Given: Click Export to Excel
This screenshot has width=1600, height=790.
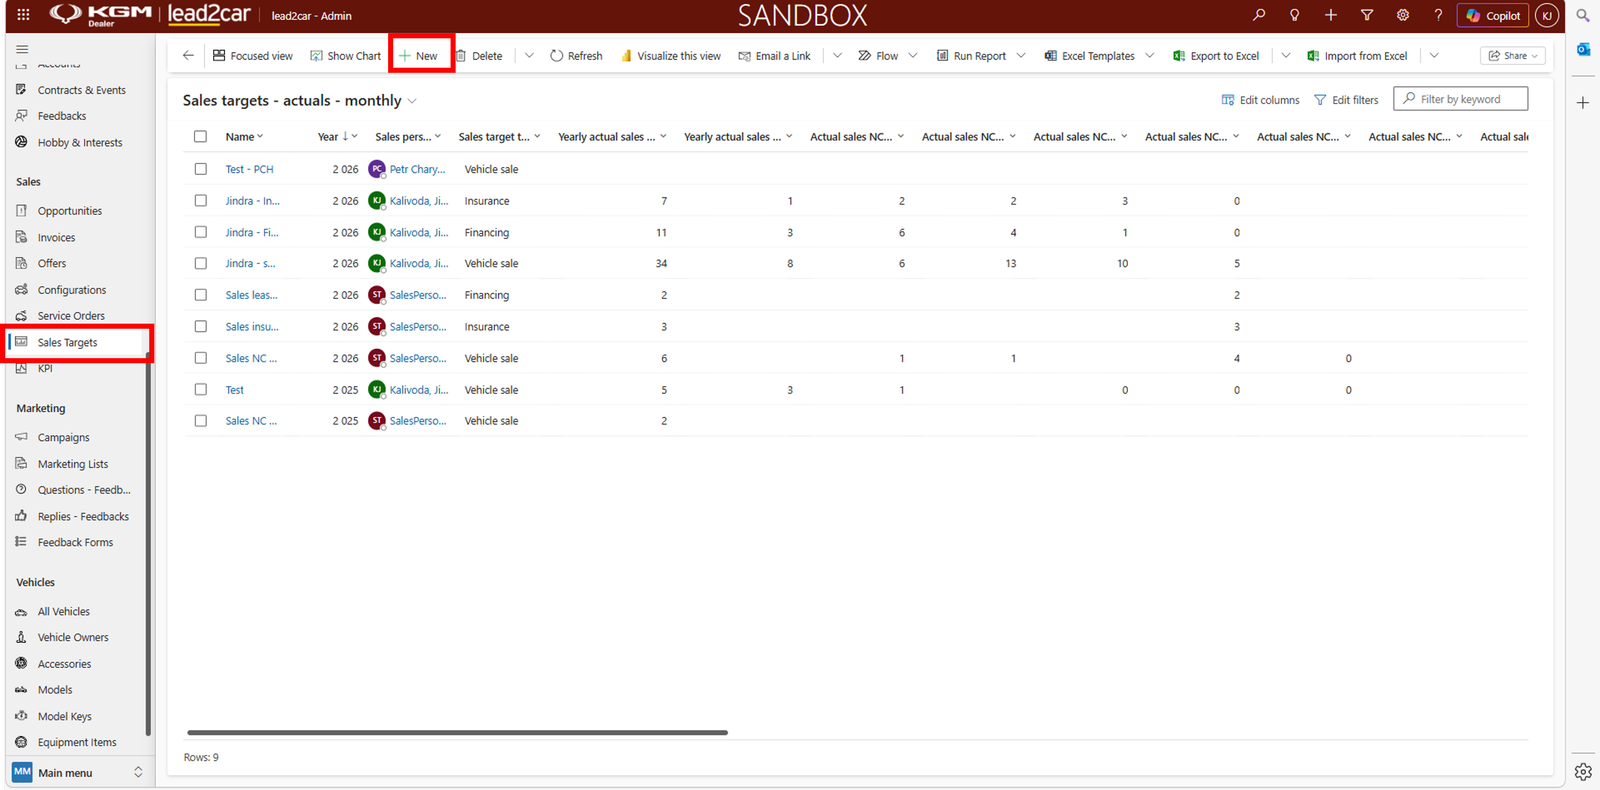Looking at the screenshot, I should click(x=1216, y=56).
